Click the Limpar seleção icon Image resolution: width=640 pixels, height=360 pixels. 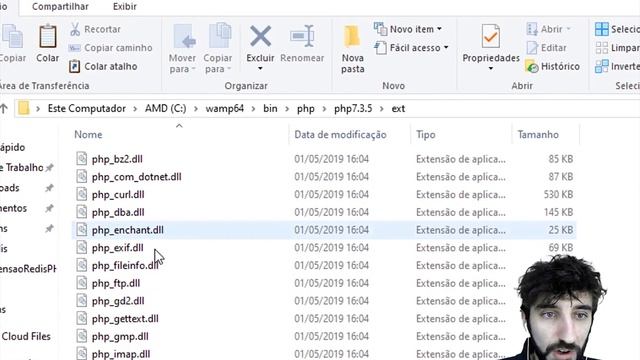click(x=602, y=48)
